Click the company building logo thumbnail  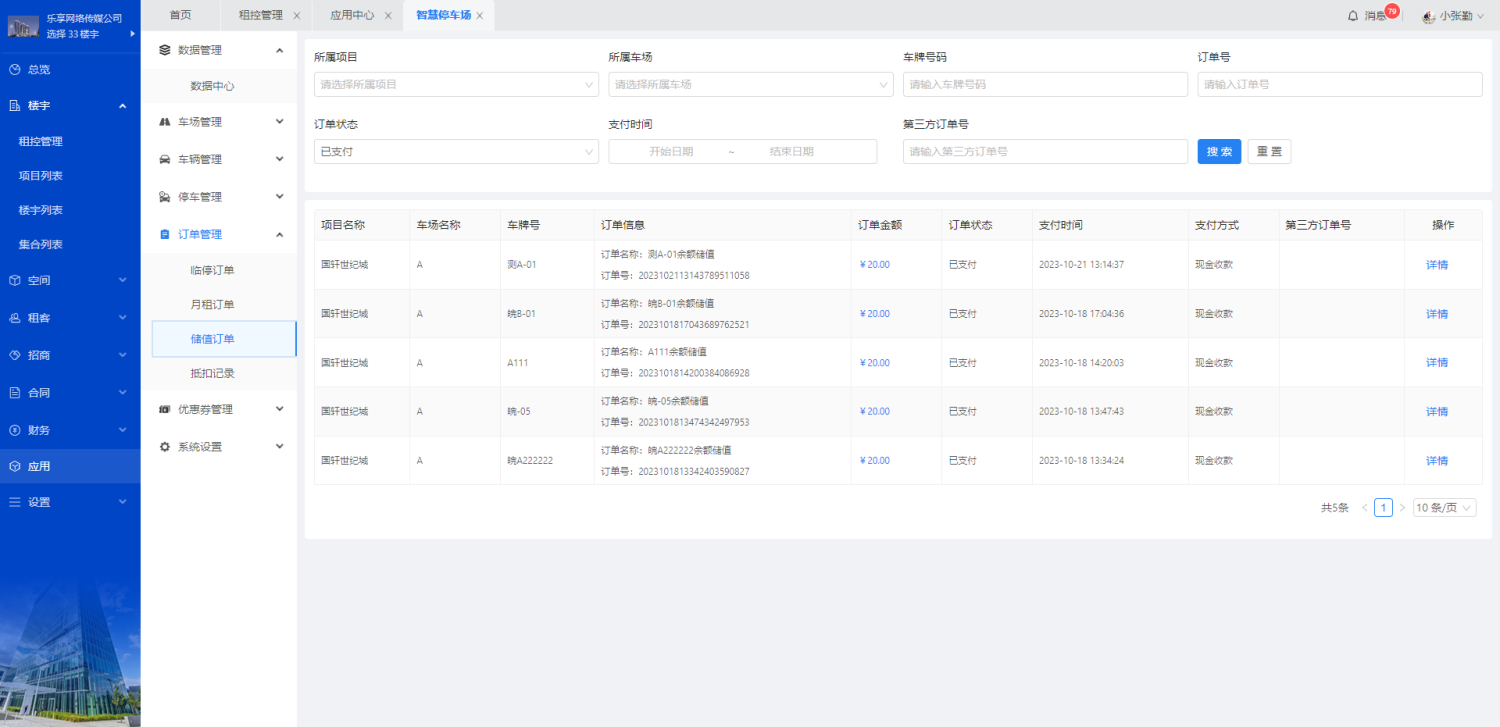(x=23, y=26)
